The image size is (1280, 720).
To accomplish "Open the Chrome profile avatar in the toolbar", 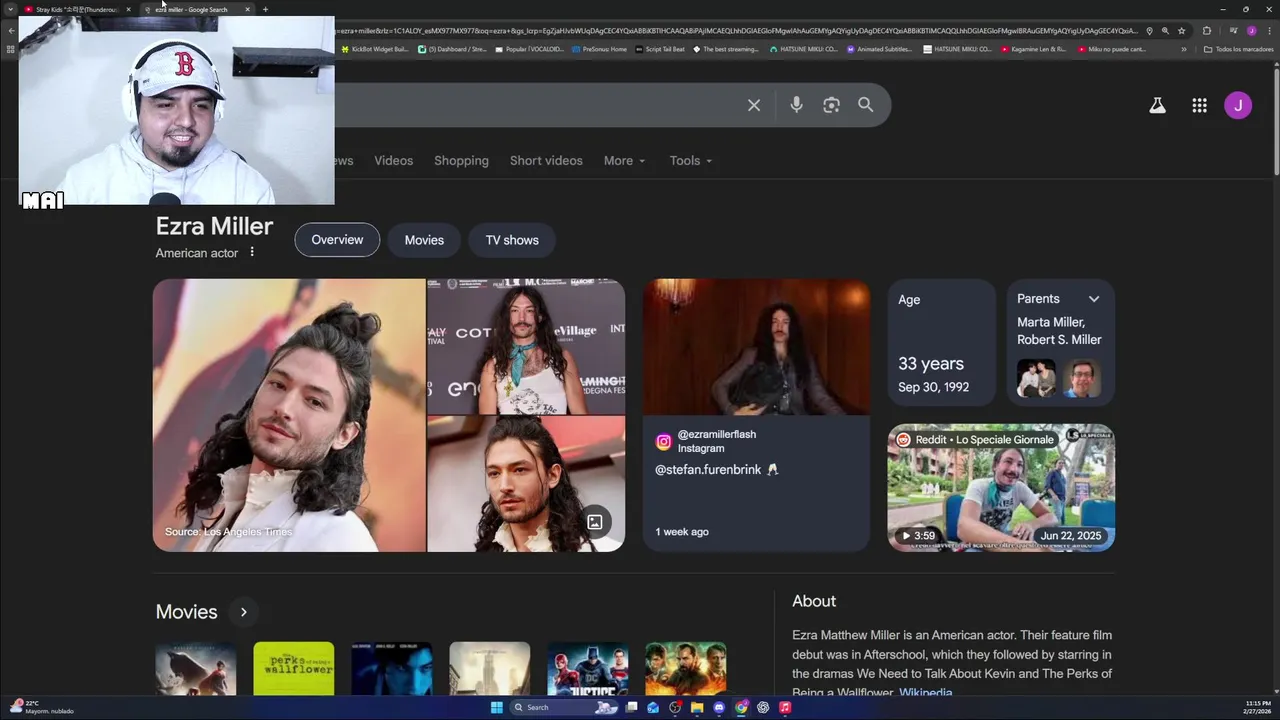I will (x=1251, y=31).
